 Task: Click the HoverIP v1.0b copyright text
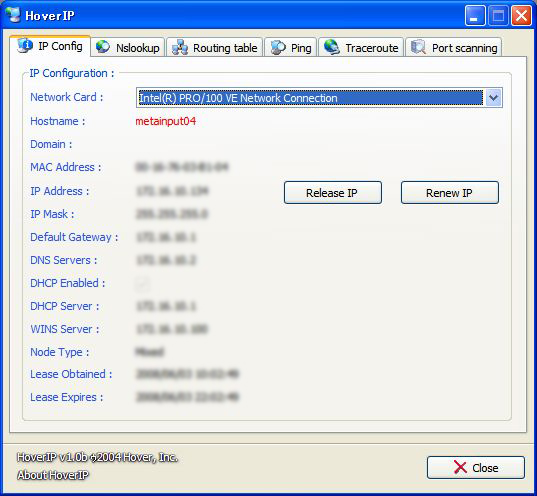point(98,457)
